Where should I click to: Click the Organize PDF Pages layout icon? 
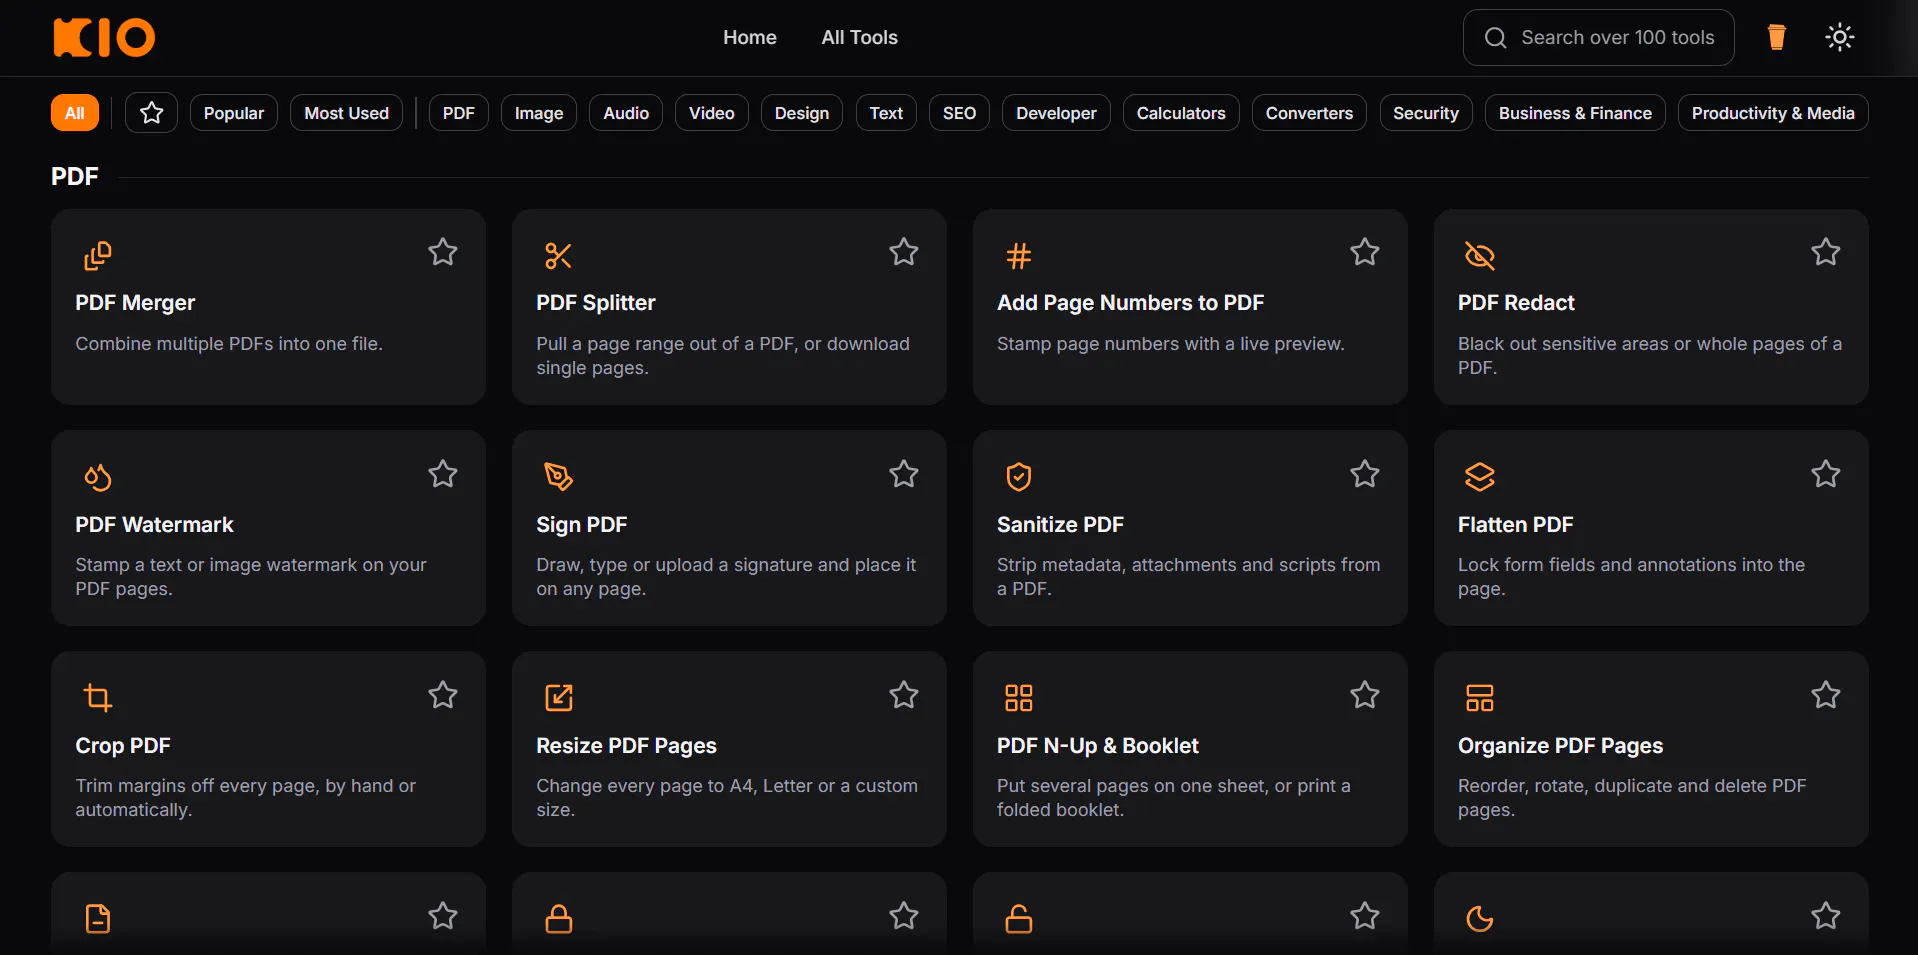click(1480, 698)
